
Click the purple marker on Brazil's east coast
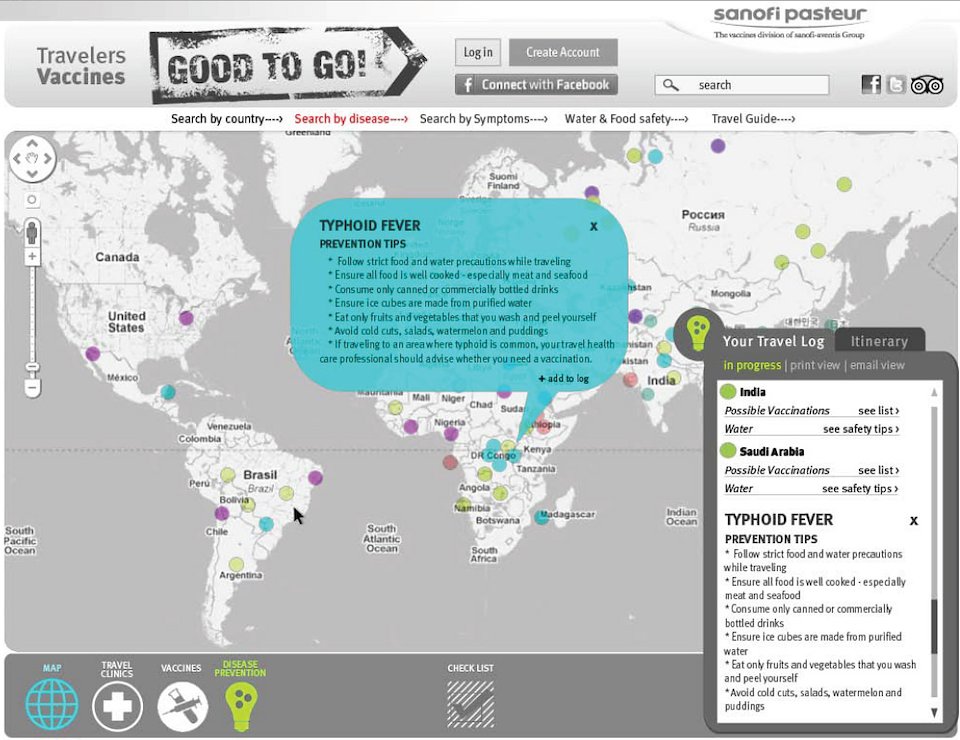(315, 477)
